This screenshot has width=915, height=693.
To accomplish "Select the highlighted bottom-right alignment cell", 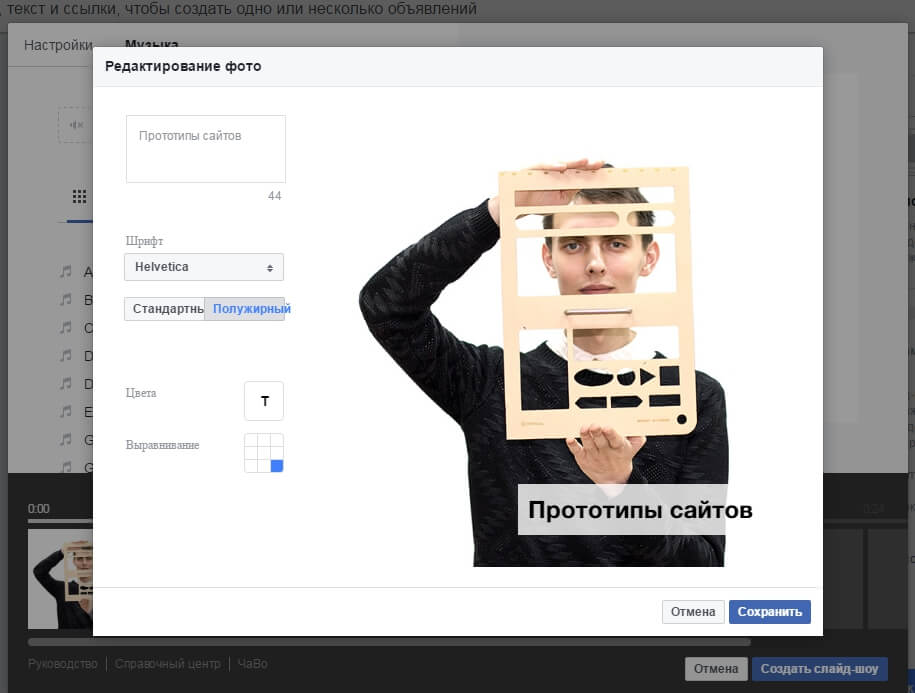I will click(277, 466).
